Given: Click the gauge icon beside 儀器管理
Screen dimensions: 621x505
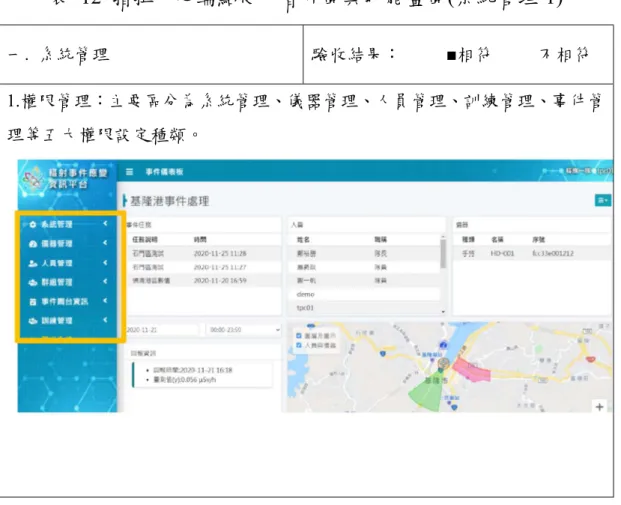Looking at the screenshot, I should [x=33, y=244].
